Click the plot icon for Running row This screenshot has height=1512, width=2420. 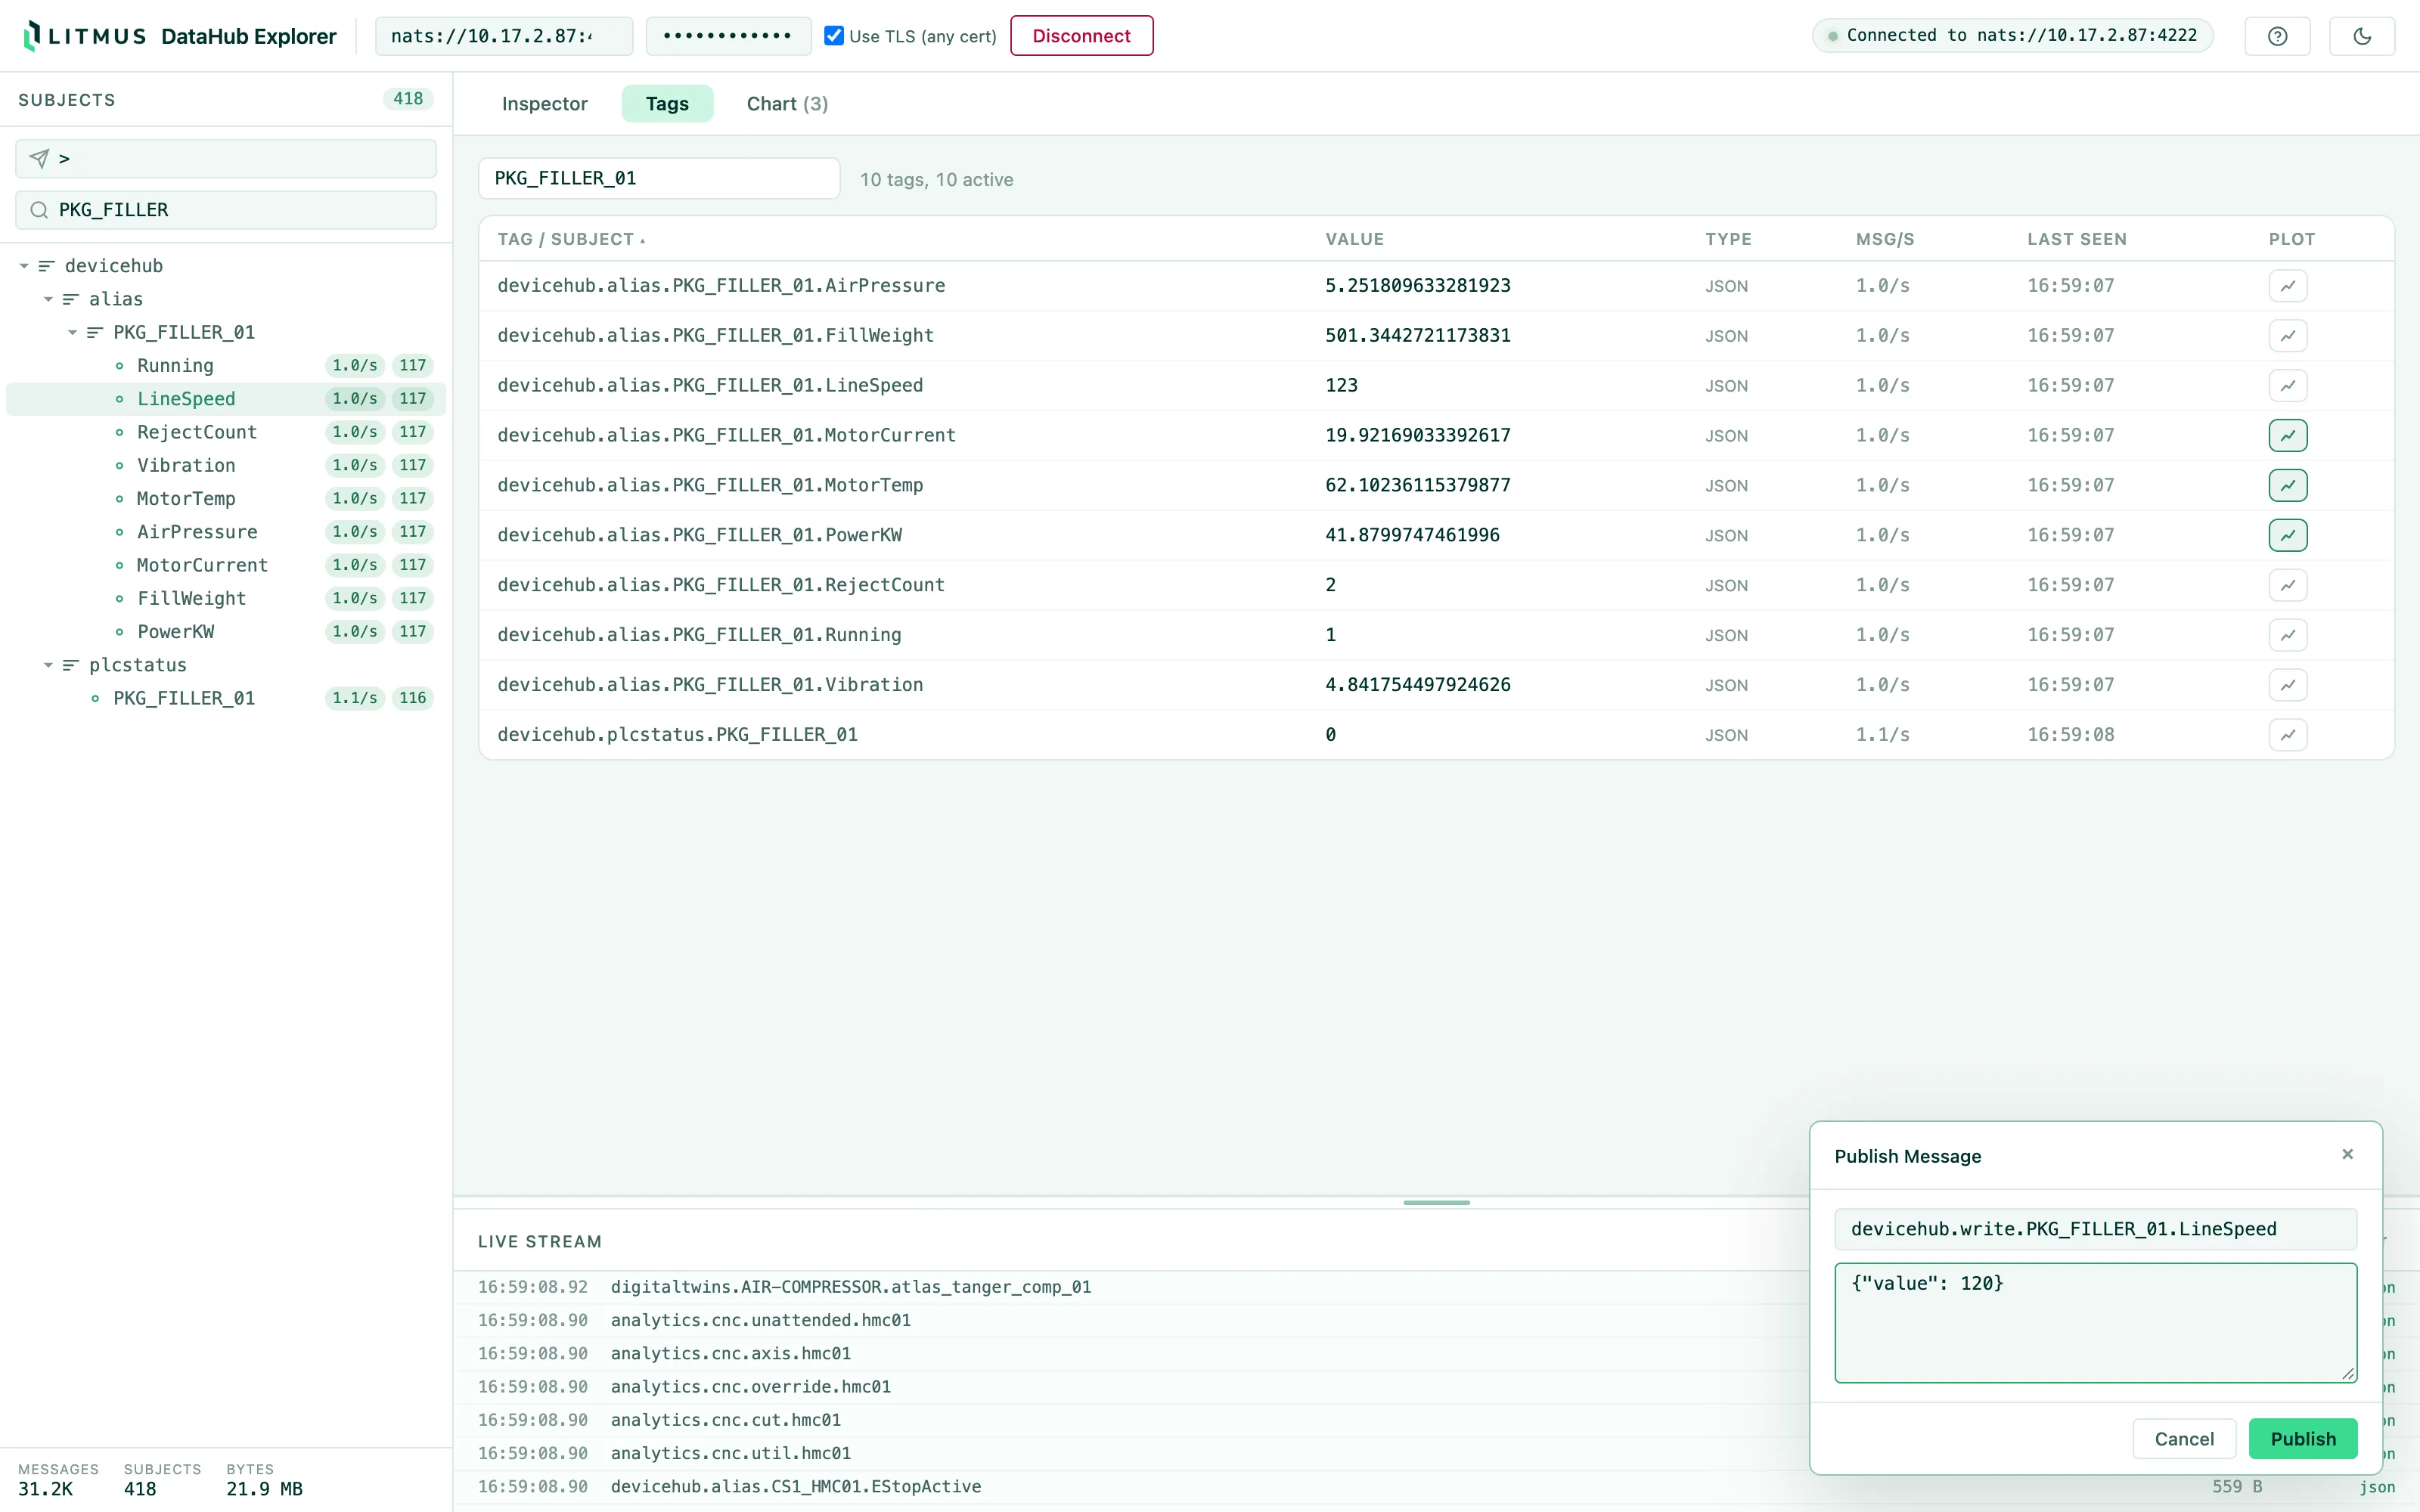pyautogui.click(x=2288, y=635)
